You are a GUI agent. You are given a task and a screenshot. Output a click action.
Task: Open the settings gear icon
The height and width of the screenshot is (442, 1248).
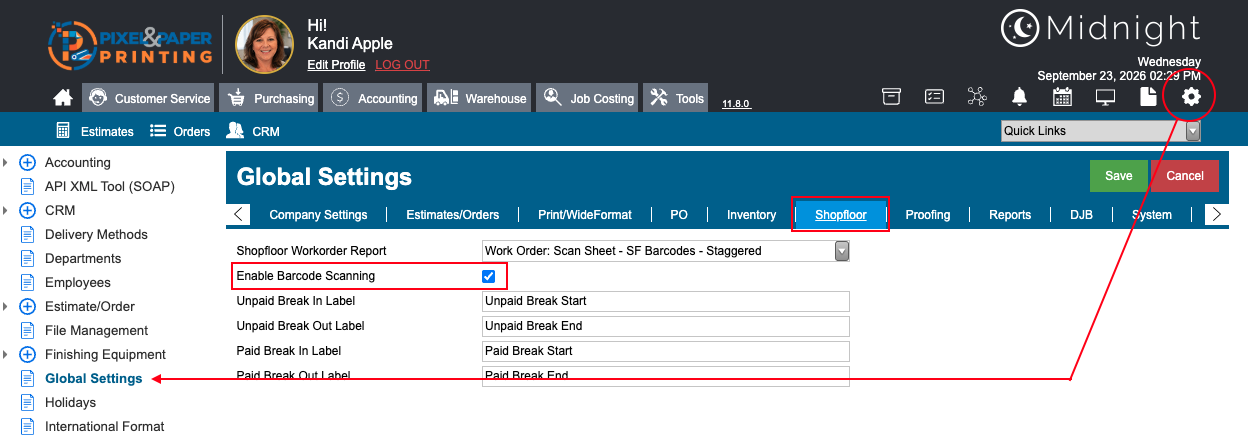pos(1190,97)
